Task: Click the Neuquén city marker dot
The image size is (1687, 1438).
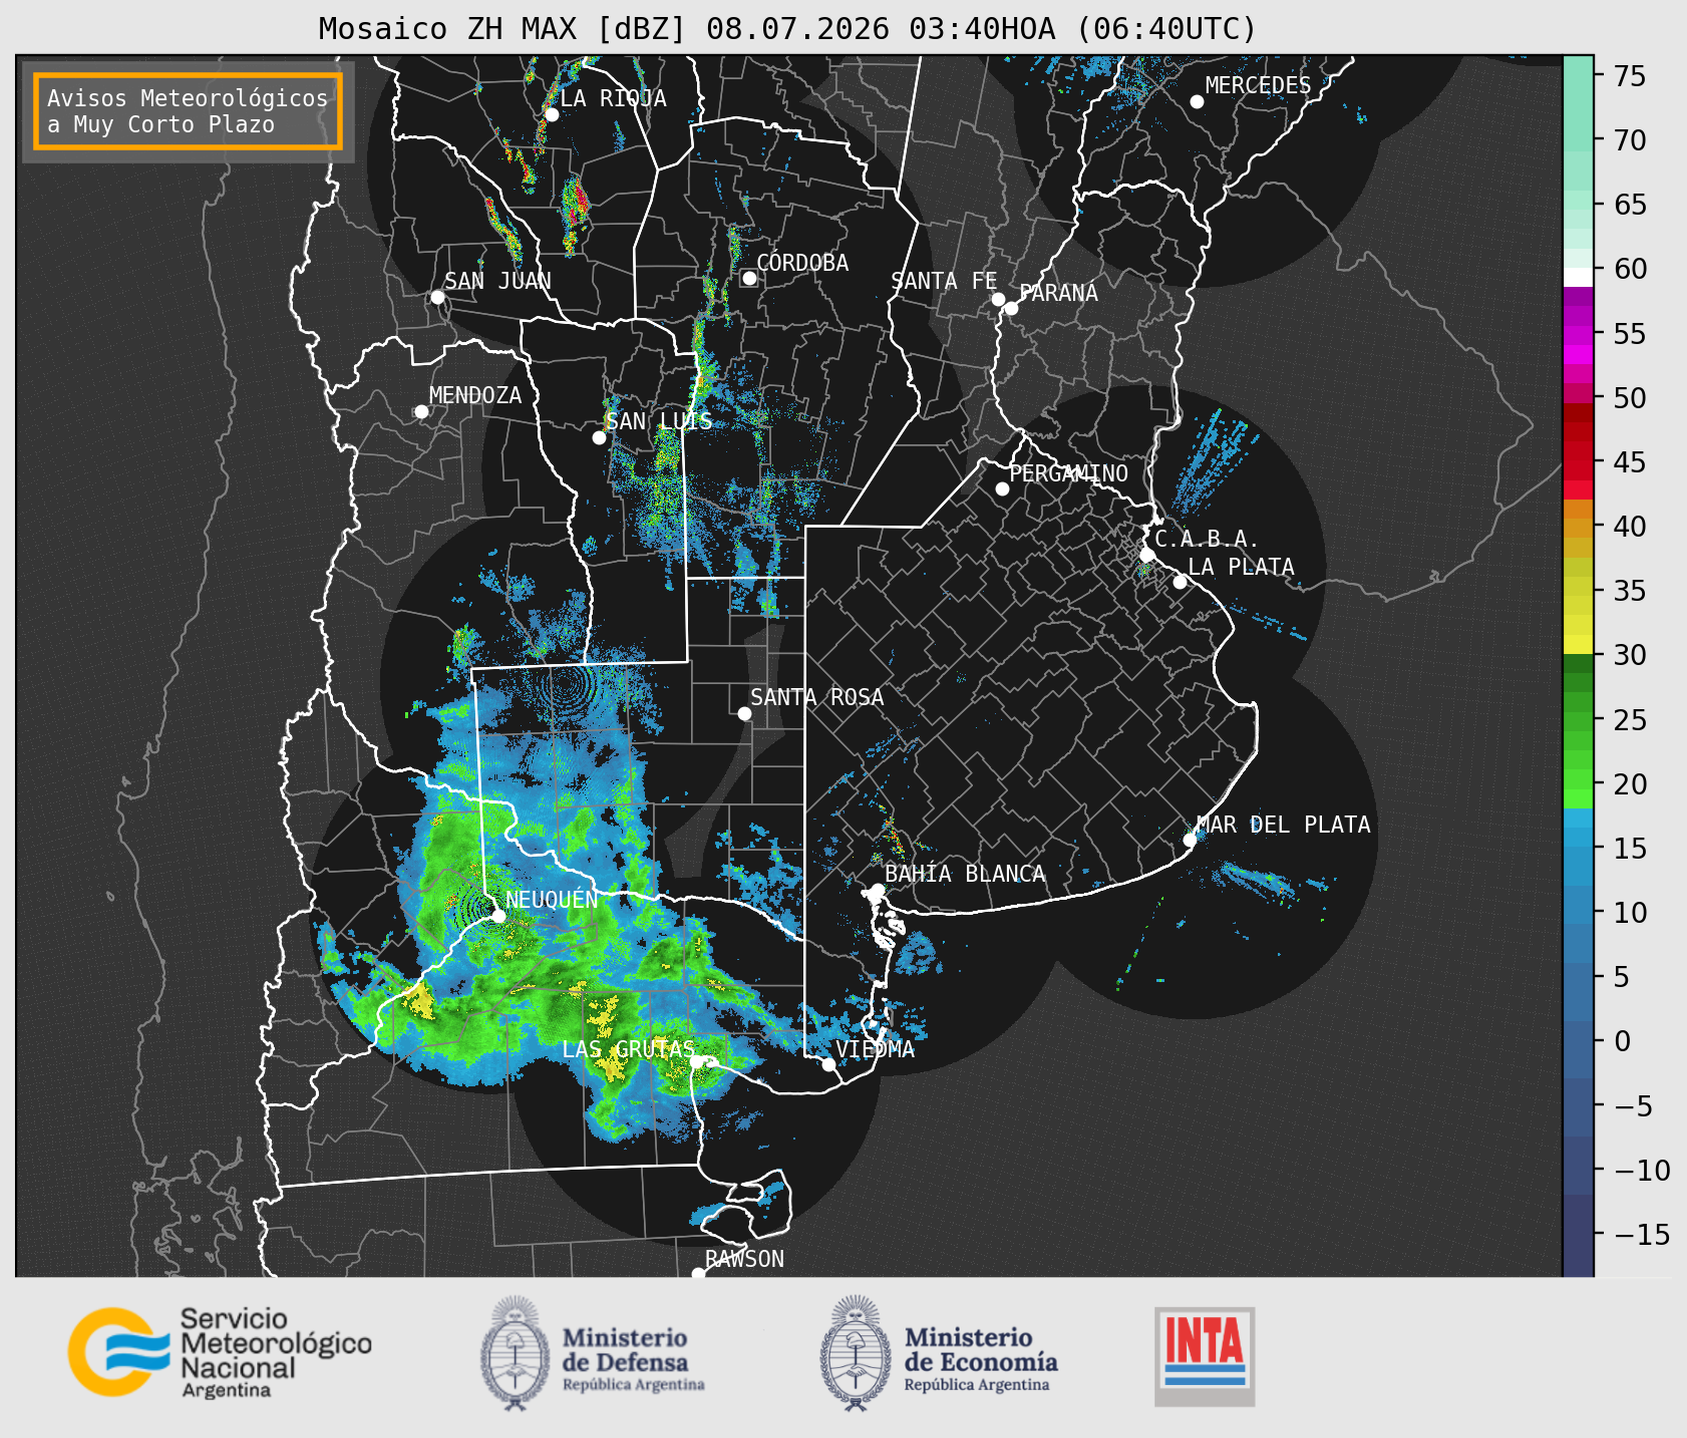Action: [498, 915]
